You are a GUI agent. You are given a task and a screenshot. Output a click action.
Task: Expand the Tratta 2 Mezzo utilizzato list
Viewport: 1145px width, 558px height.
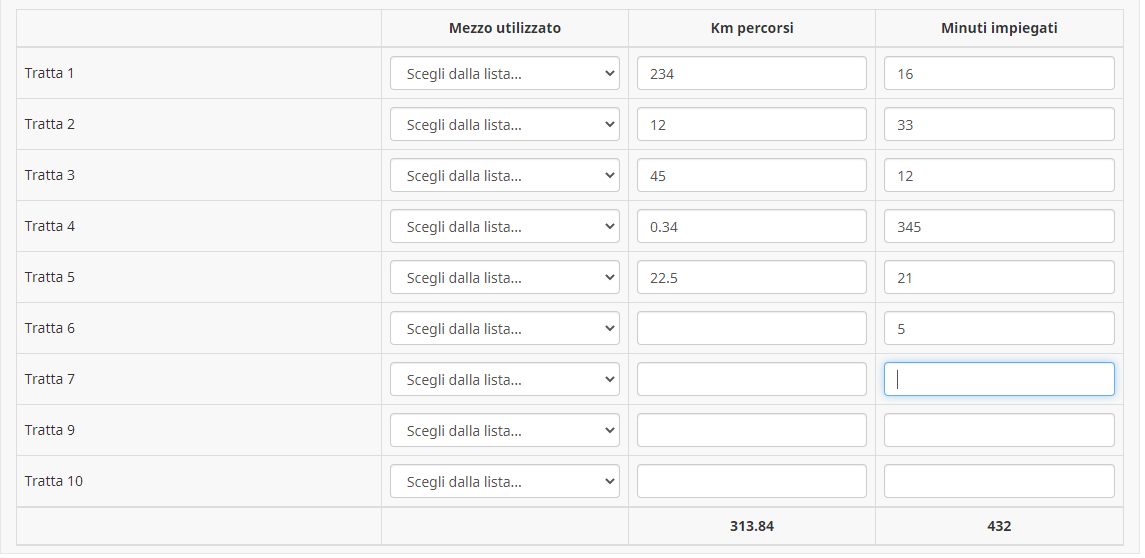coord(504,124)
